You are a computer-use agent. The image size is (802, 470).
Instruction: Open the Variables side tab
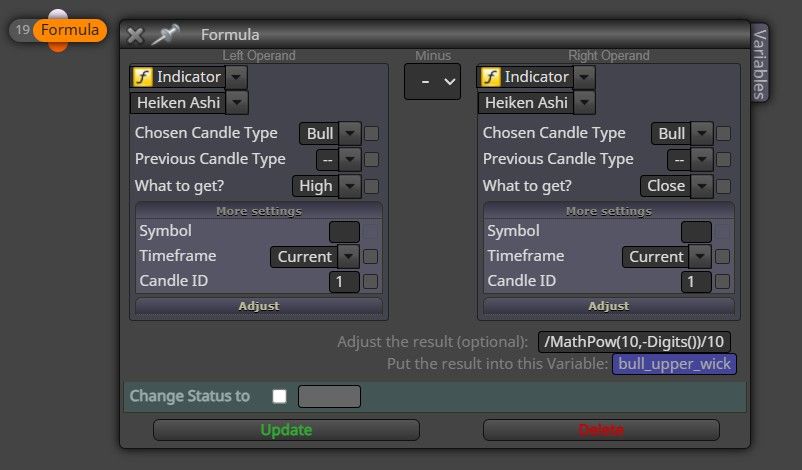[x=760, y=64]
